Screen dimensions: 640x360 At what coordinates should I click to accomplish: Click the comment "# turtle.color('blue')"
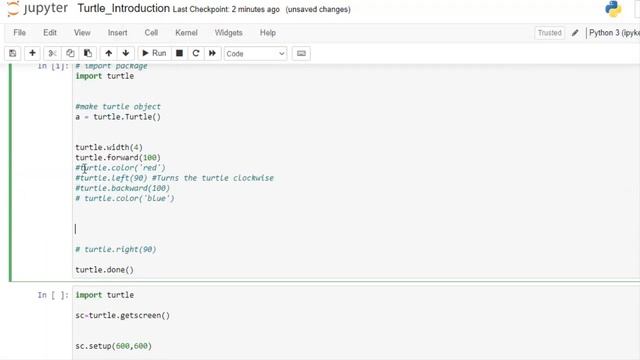125,198
